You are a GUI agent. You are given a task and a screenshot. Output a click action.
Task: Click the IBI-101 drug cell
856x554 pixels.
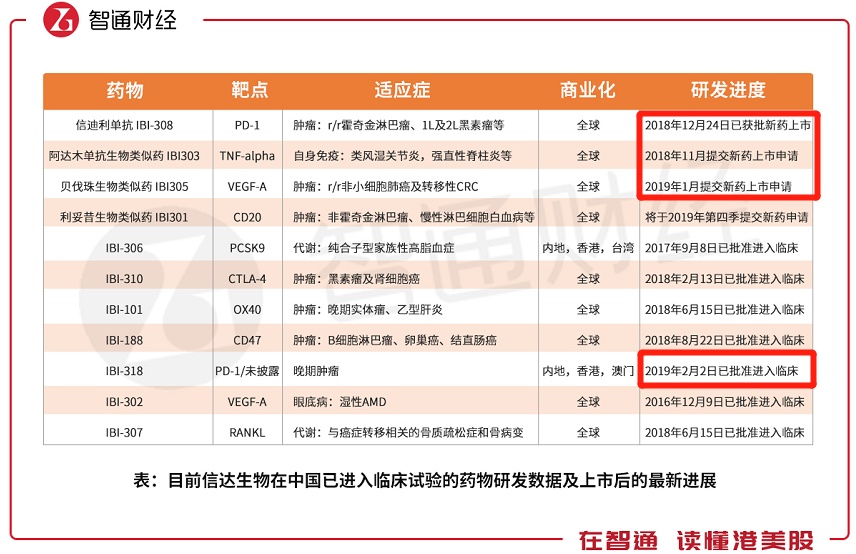click(x=124, y=309)
